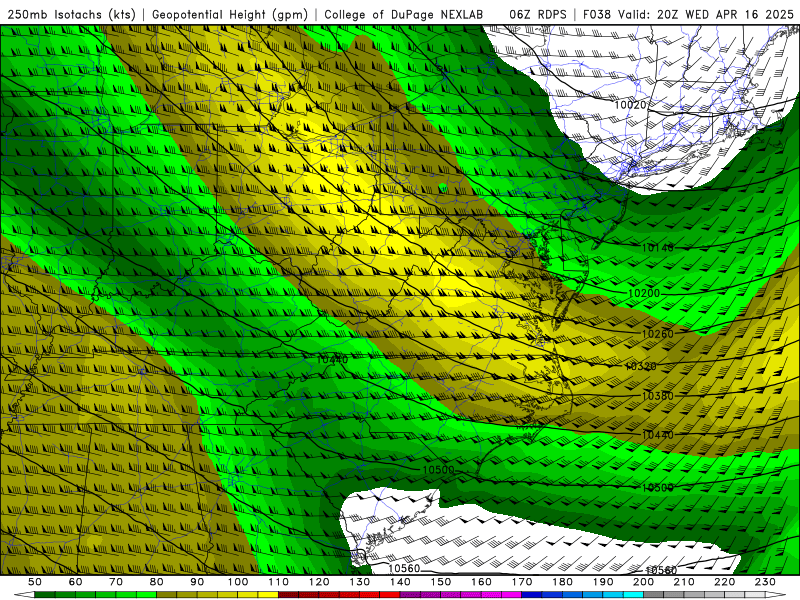Click the 10020 height contour label
Image resolution: width=800 pixels, height=600 pixels.
pyautogui.click(x=630, y=105)
